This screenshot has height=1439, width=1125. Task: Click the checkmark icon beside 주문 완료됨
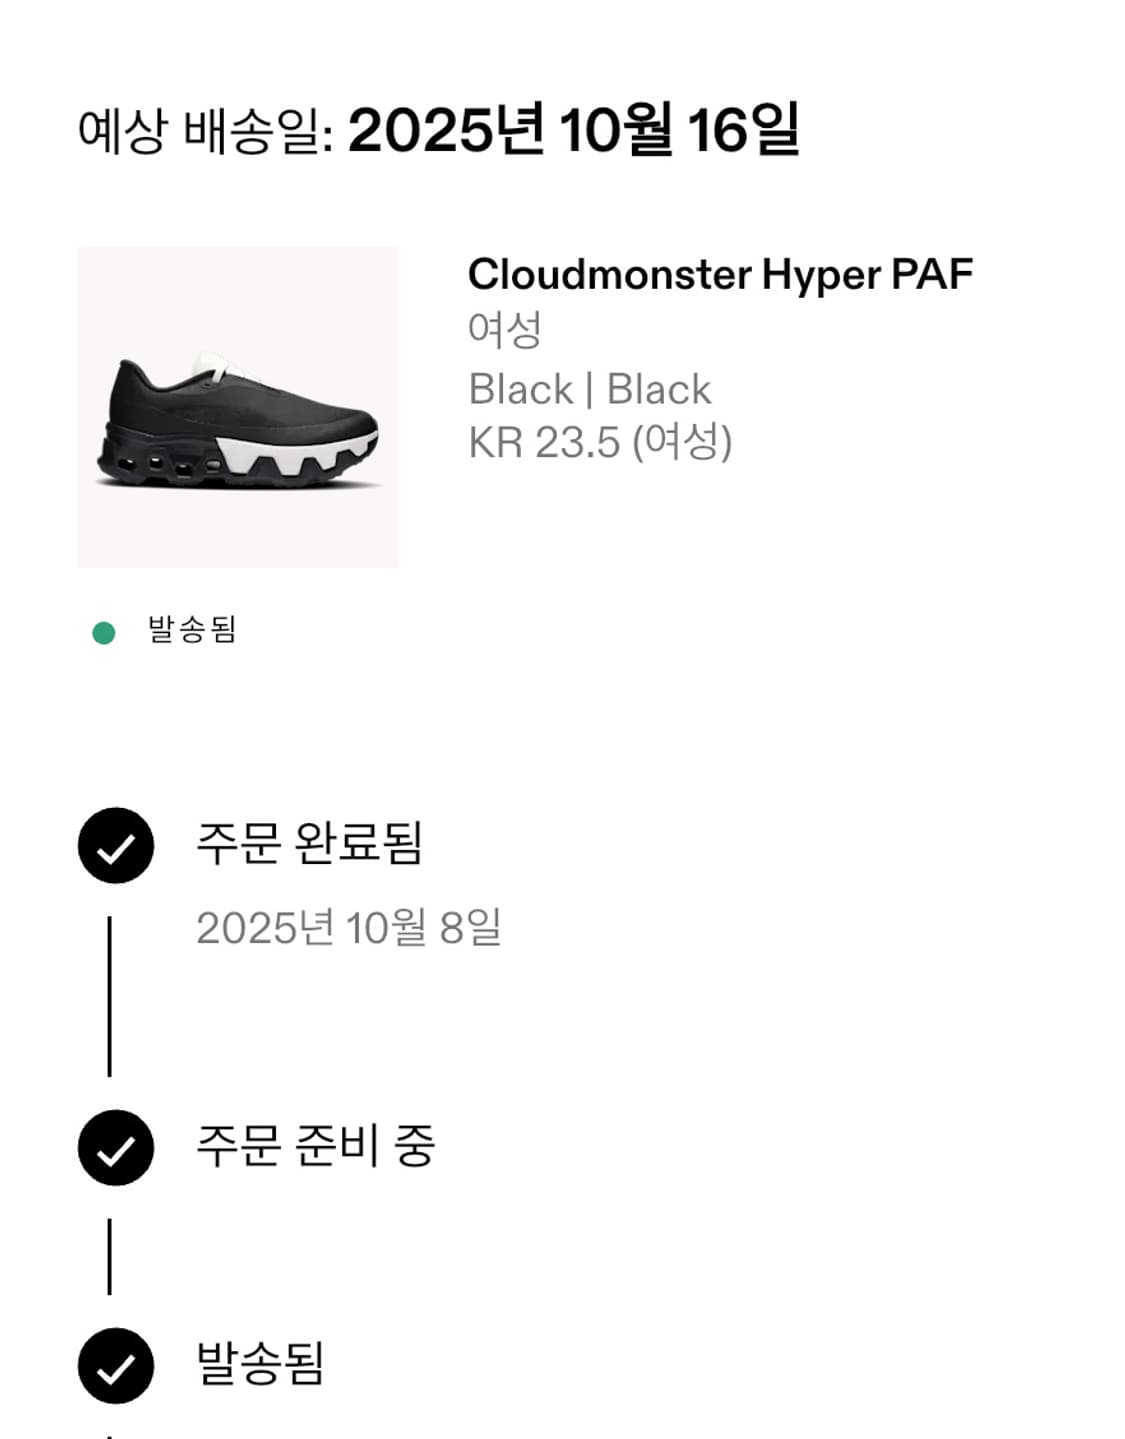tap(116, 846)
